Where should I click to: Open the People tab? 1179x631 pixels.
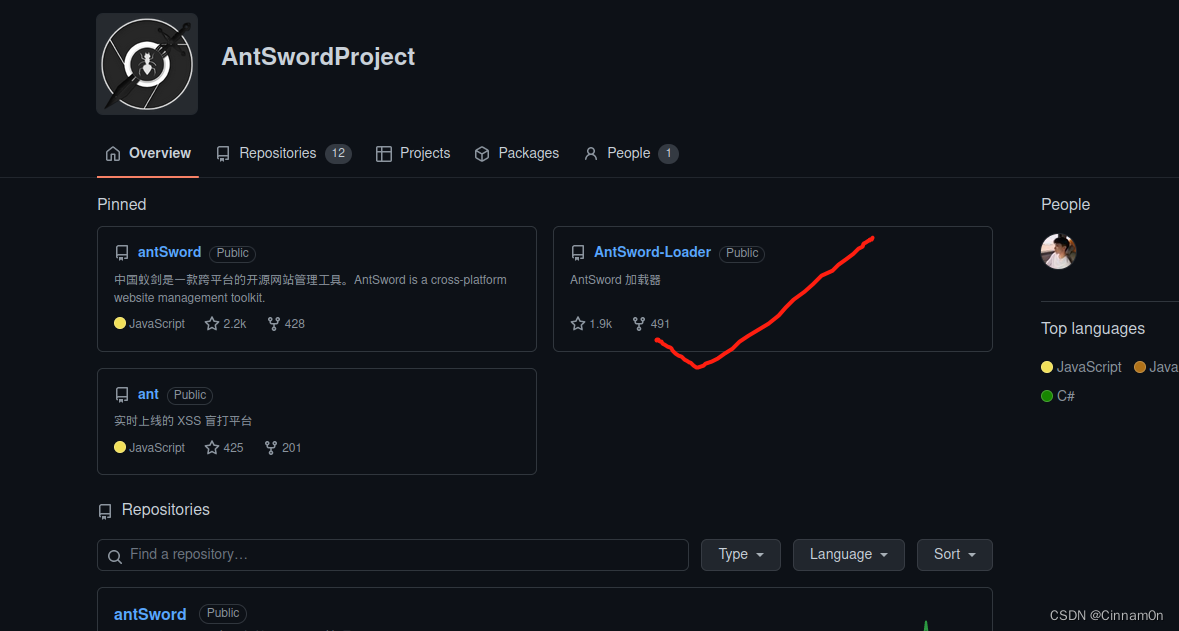pyautogui.click(x=631, y=153)
